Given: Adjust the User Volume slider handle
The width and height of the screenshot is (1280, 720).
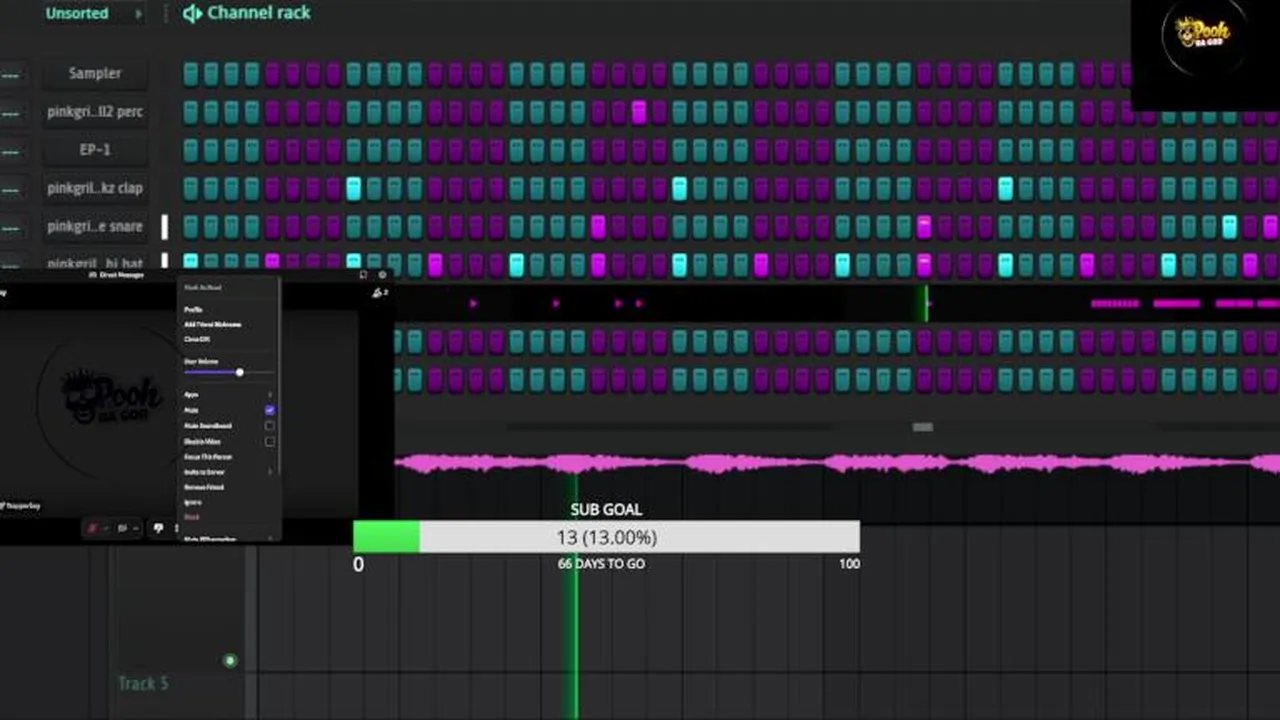Looking at the screenshot, I should [239, 372].
